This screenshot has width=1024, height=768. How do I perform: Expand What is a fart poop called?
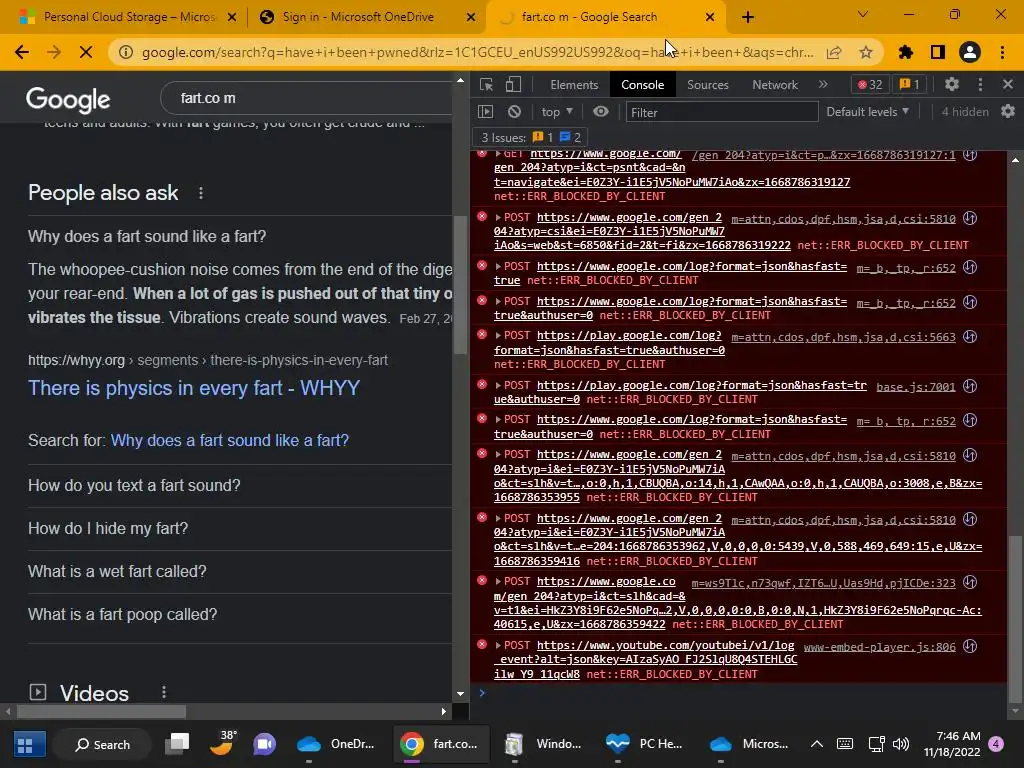(x=240, y=615)
